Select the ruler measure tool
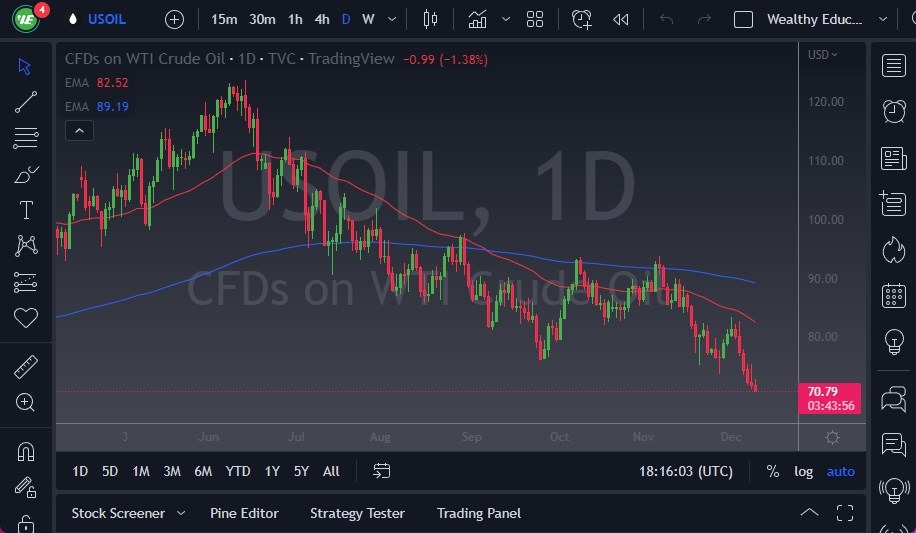 click(x=26, y=367)
